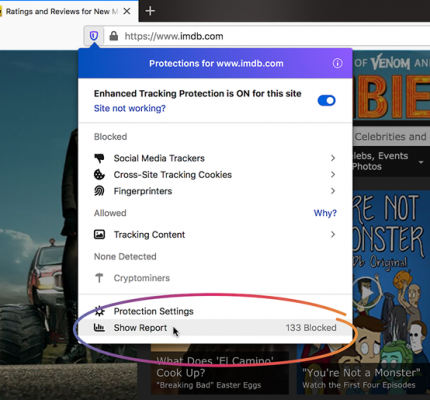This screenshot has height=400, width=430.
Task: Click the Tracking Content image icon
Action: 99,235
